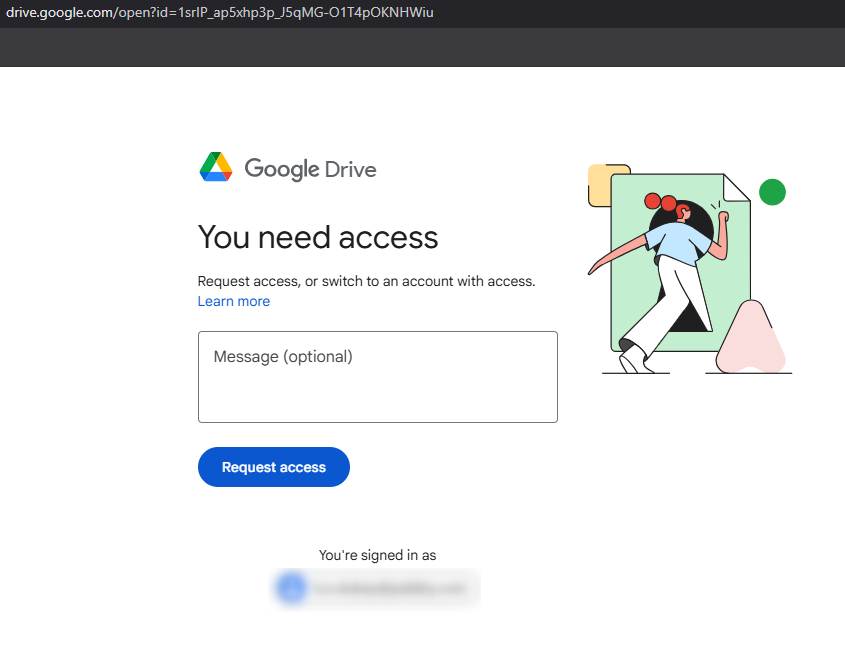This screenshot has height=650, width=845.
Task: Click the "You need access" heading
Action: (x=318, y=237)
